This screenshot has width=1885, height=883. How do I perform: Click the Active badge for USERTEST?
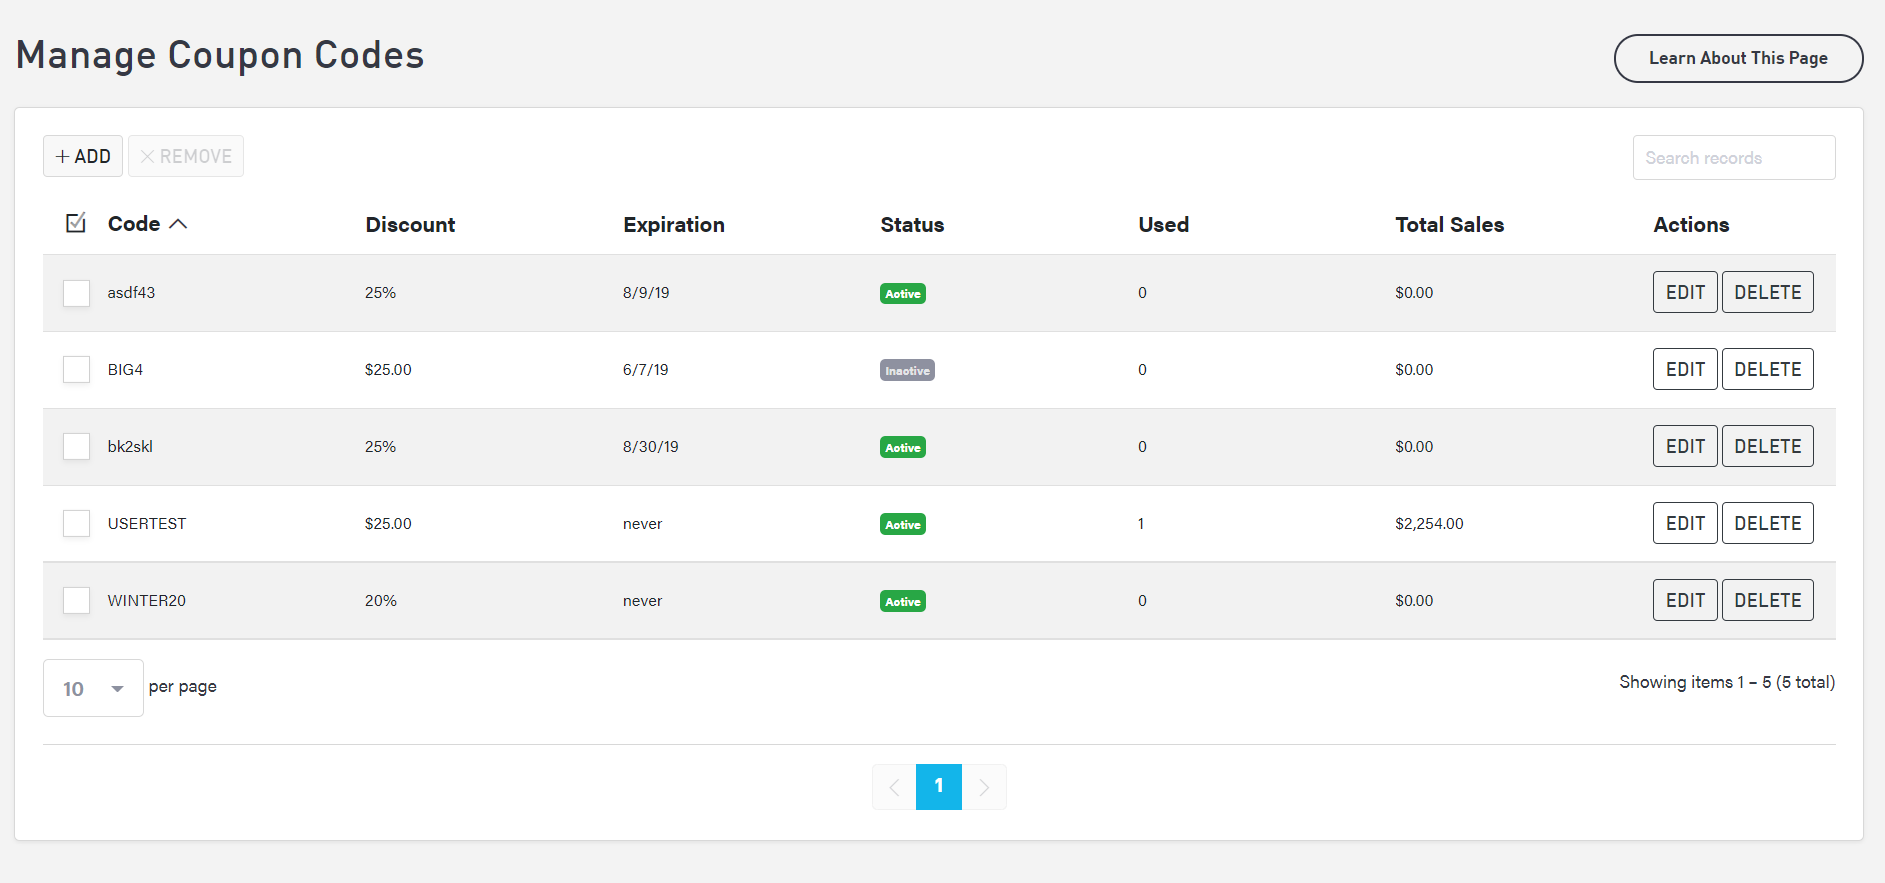902,525
